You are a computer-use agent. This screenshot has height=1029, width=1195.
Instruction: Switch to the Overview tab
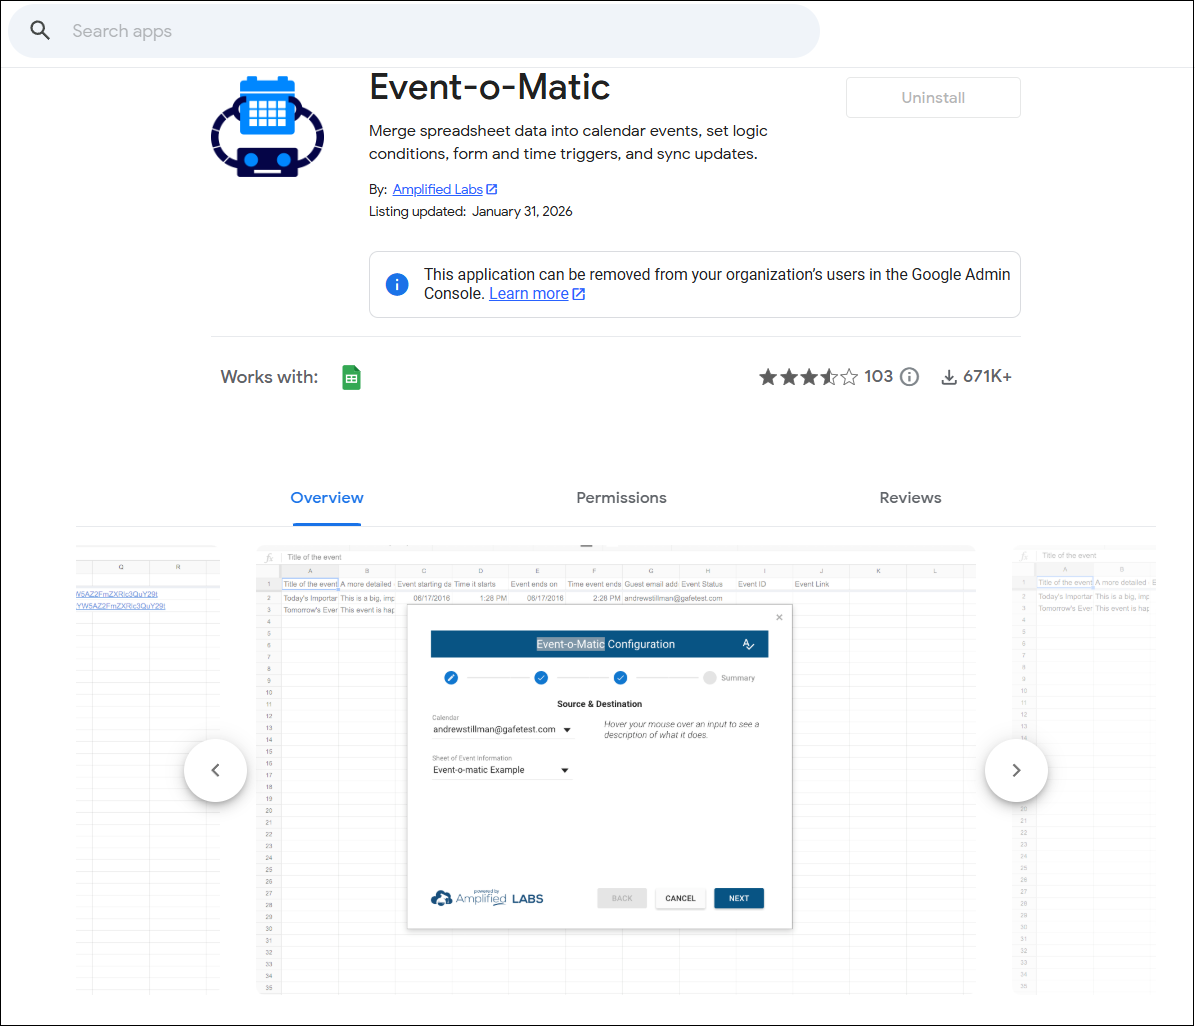tap(327, 498)
